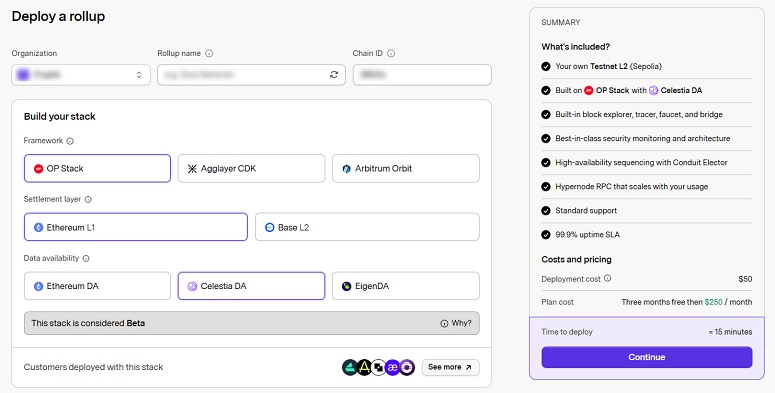
Task: Click checkmark beside Hypernode RPC
Action: coord(546,187)
